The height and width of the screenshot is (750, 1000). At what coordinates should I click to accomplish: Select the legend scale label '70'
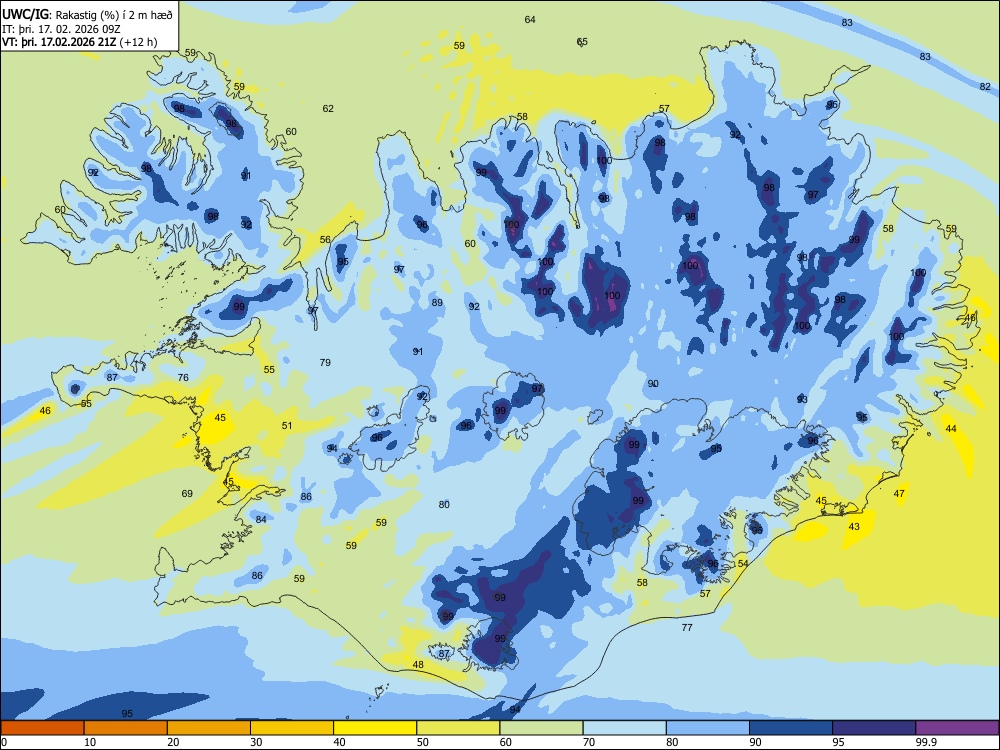pos(589,742)
